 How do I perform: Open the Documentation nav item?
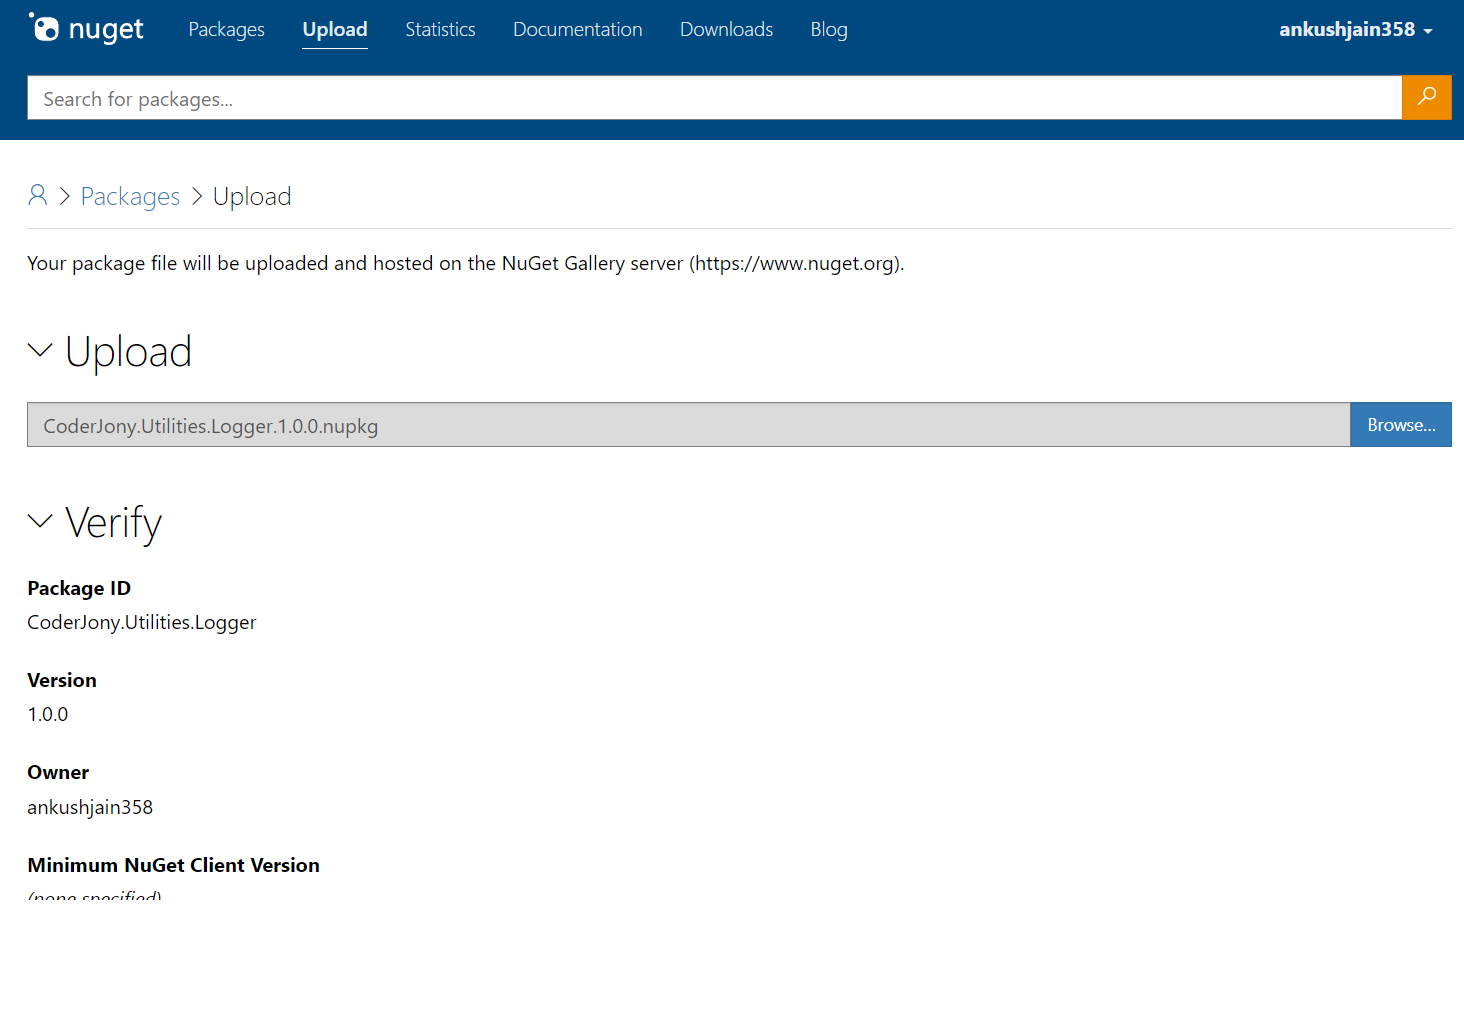(x=577, y=29)
